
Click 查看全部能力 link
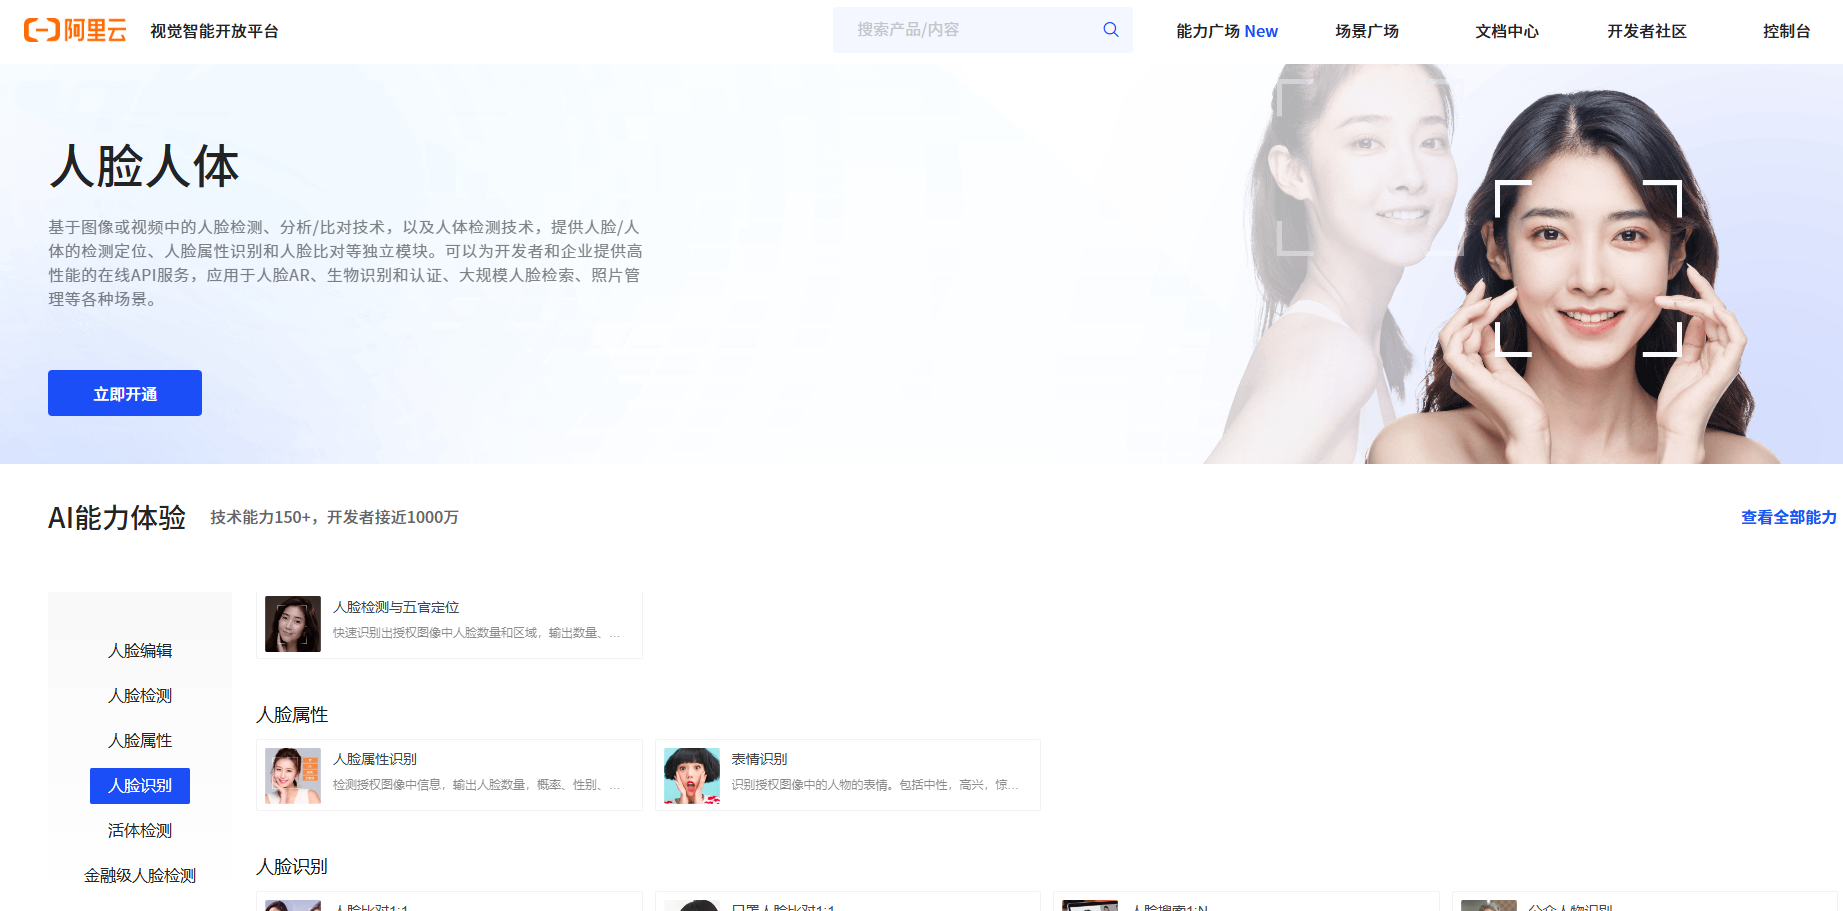pyautogui.click(x=1788, y=517)
